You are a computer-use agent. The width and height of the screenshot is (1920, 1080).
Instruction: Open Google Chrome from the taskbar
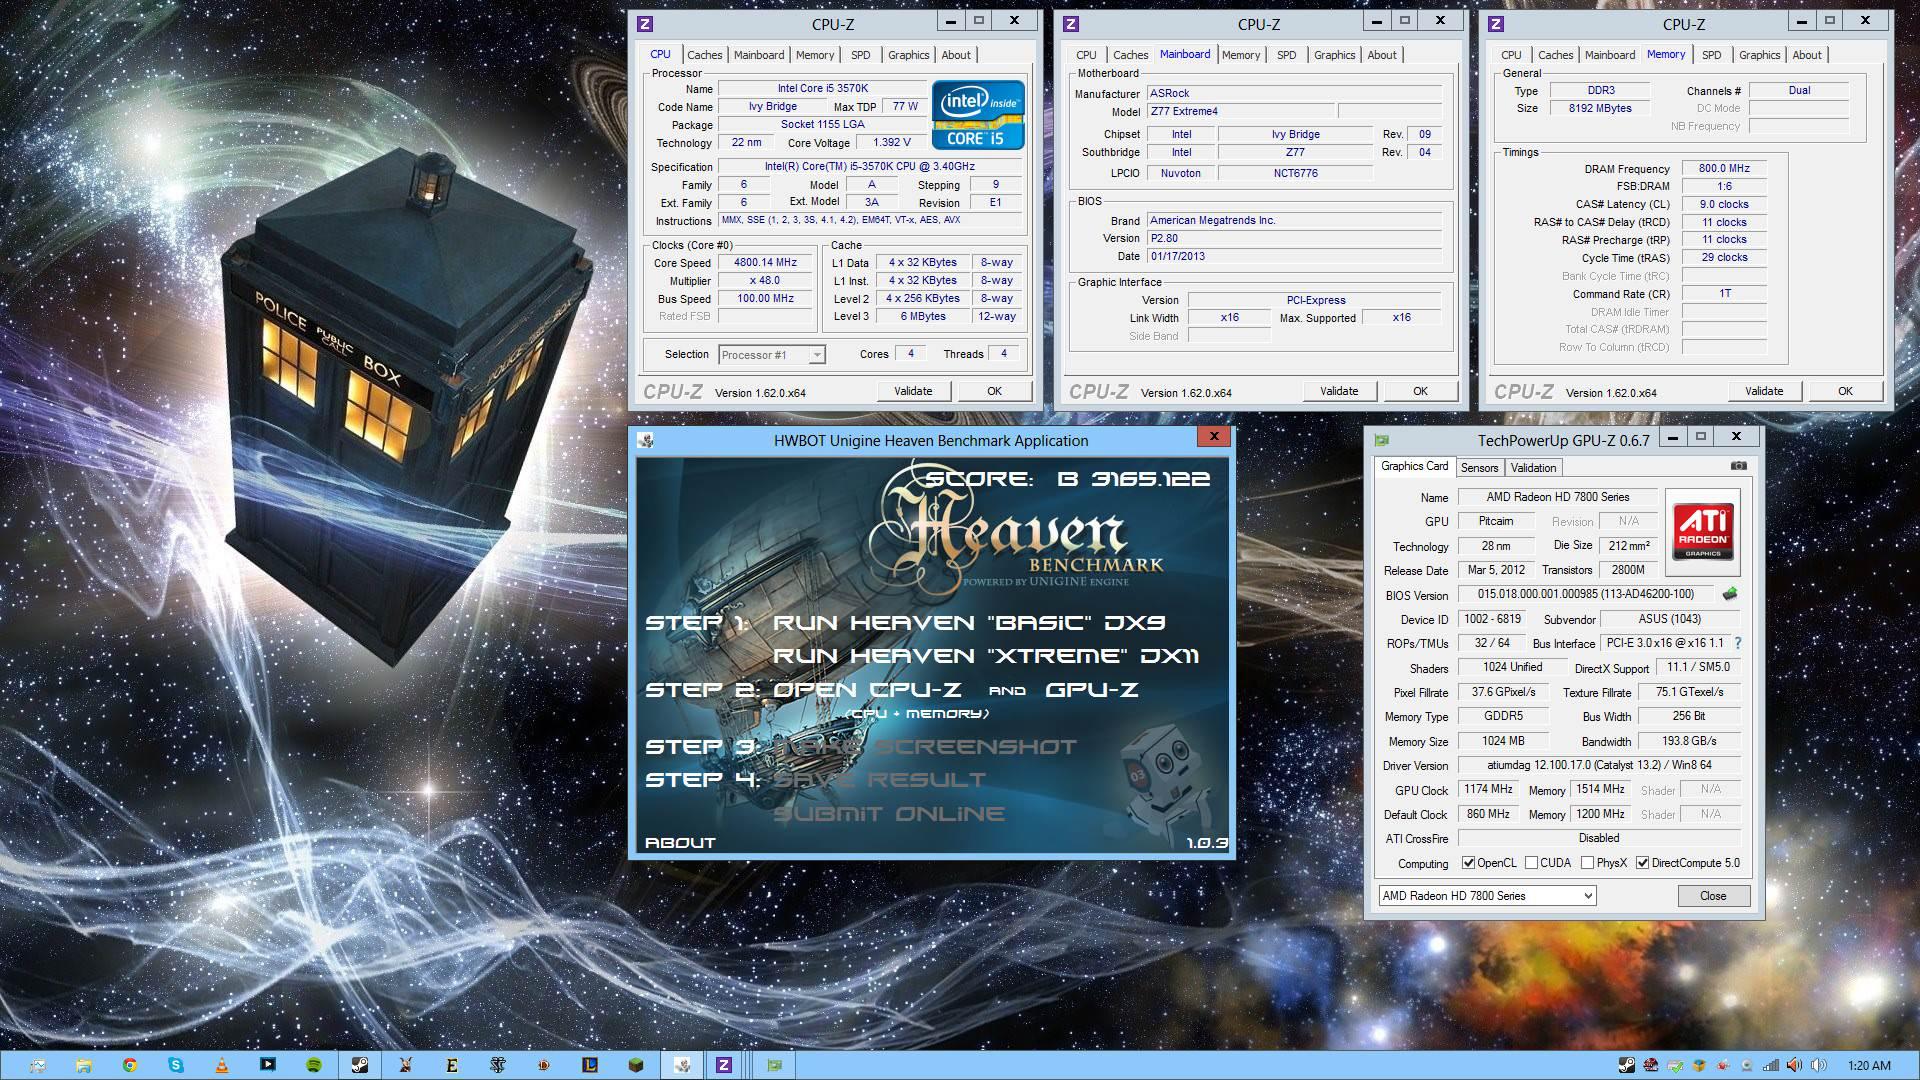click(130, 1065)
